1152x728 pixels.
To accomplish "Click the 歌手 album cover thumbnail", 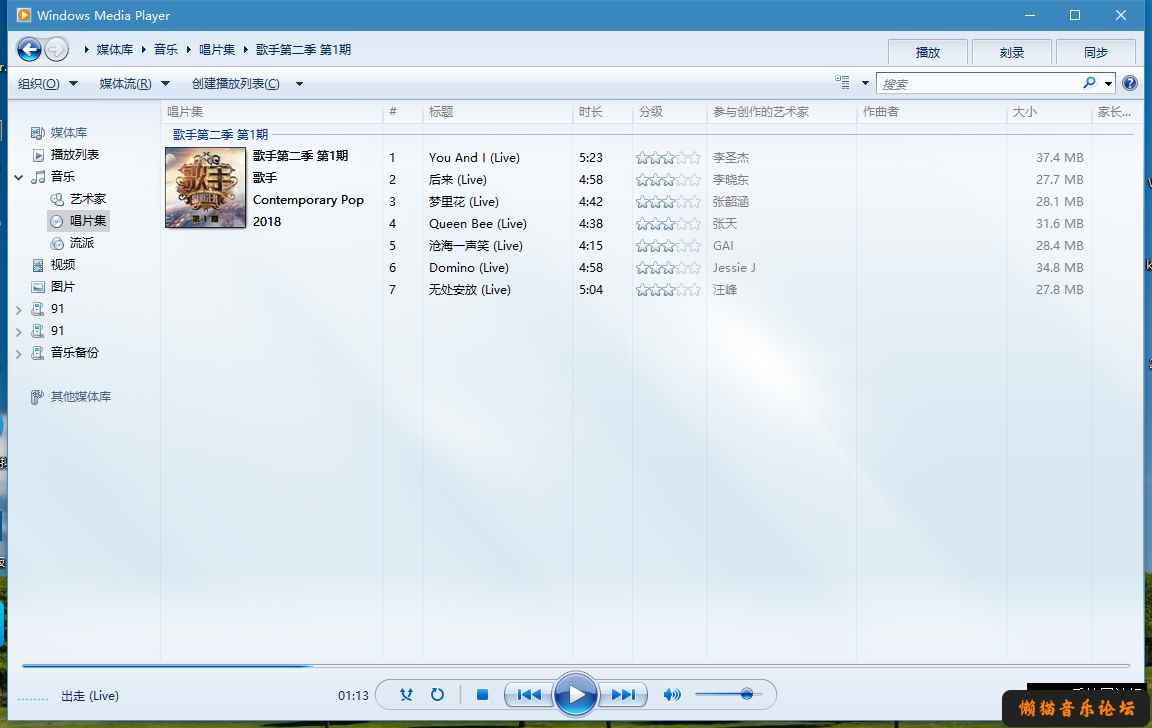I will coord(205,187).
